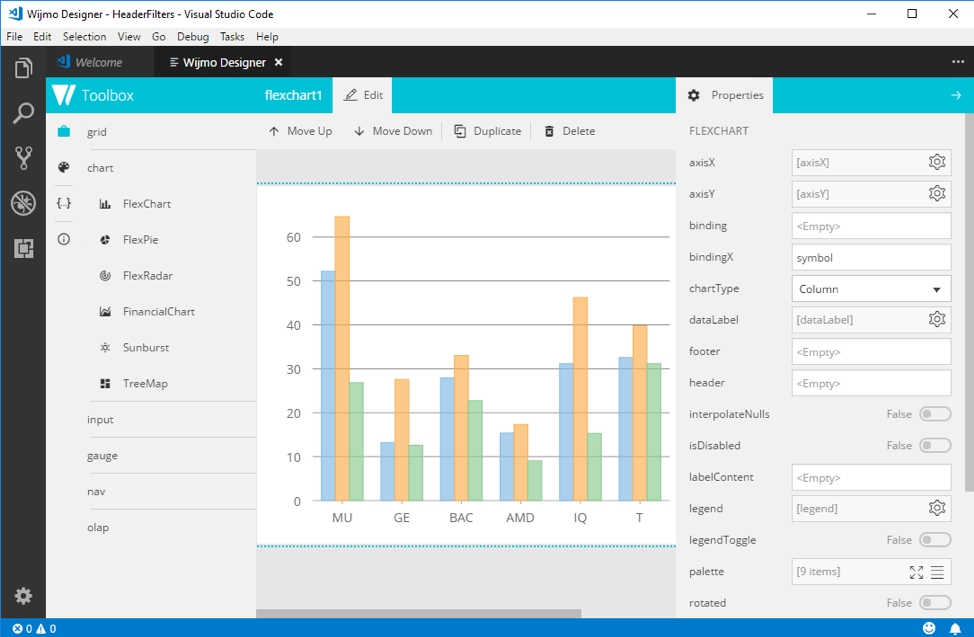Select the Properties tab

tap(724, 95)
